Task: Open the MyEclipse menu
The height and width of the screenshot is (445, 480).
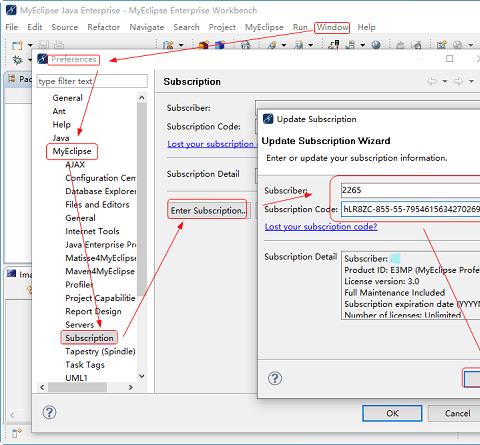Action: click(264, 27)
